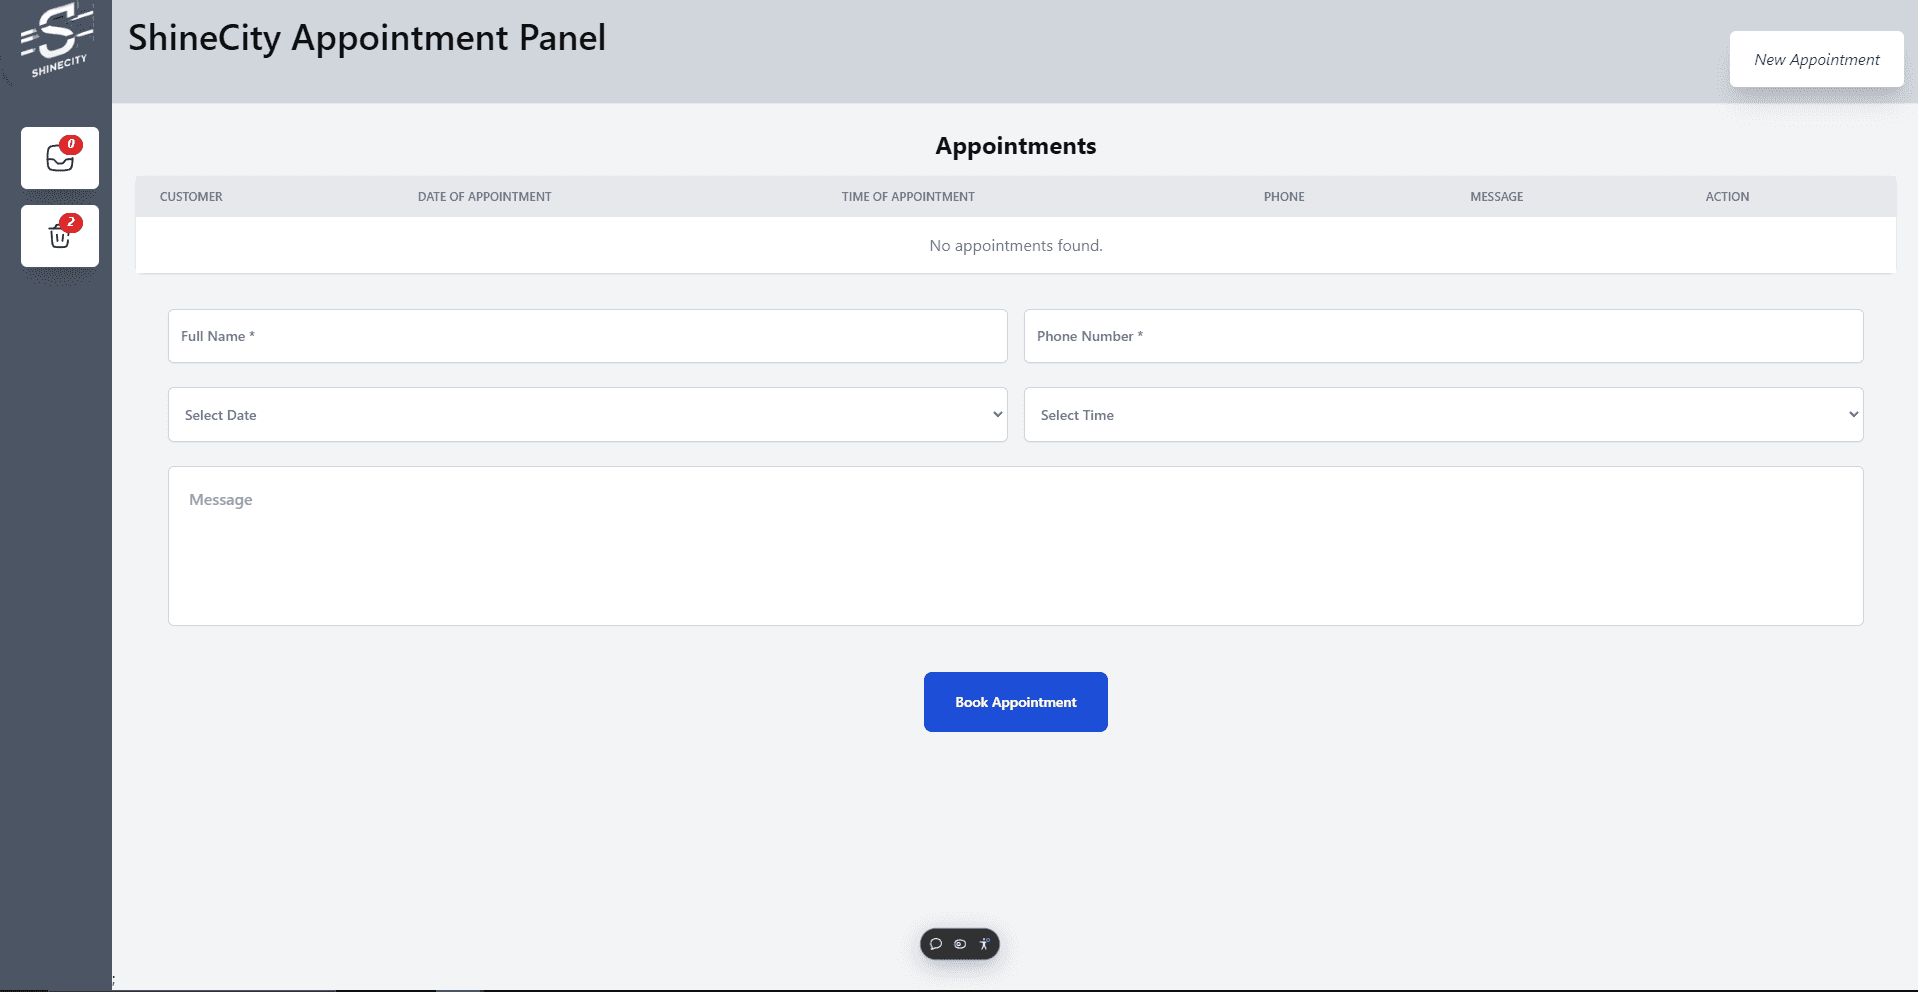Screen dimensions: 1918x992
Task: Select the PHONE column header
Action: tap(1284, 197)
